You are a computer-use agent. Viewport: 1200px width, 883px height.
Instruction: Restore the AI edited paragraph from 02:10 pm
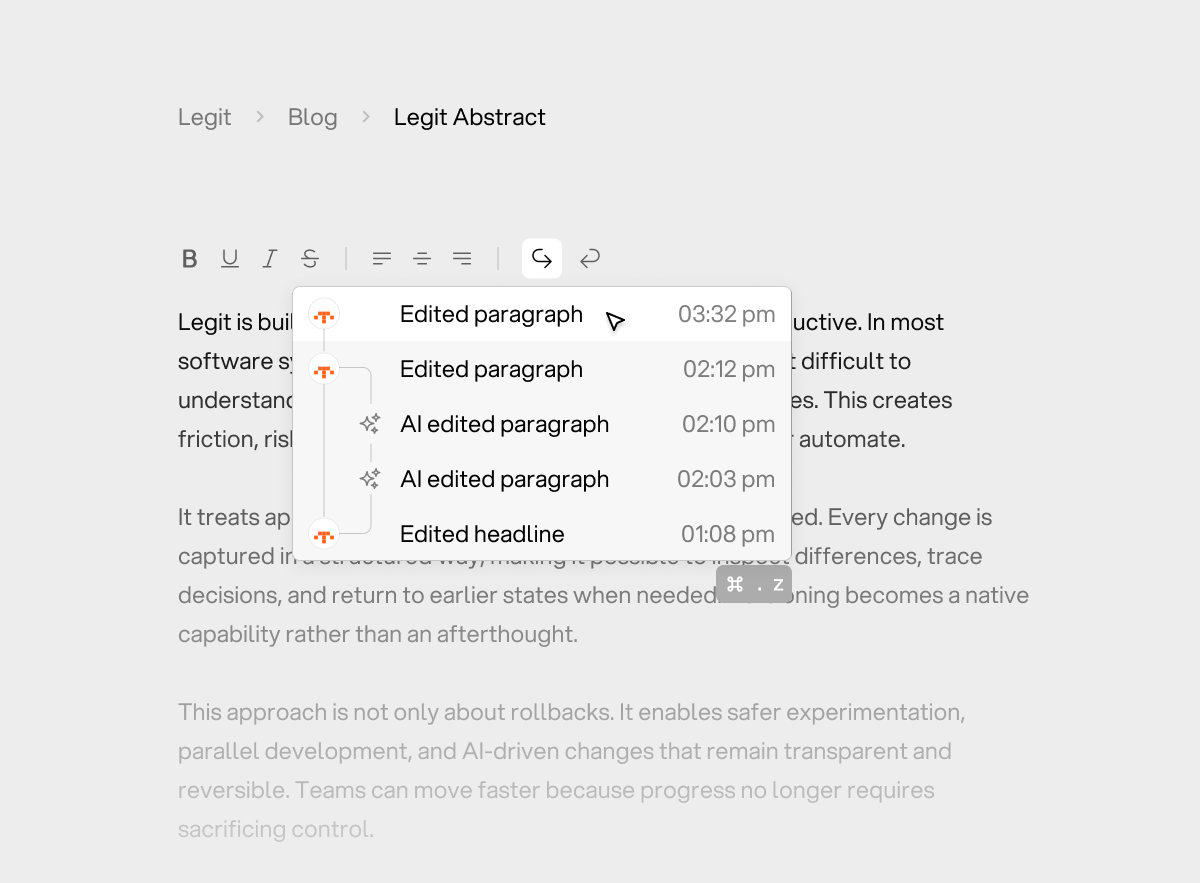coord(504,424)
